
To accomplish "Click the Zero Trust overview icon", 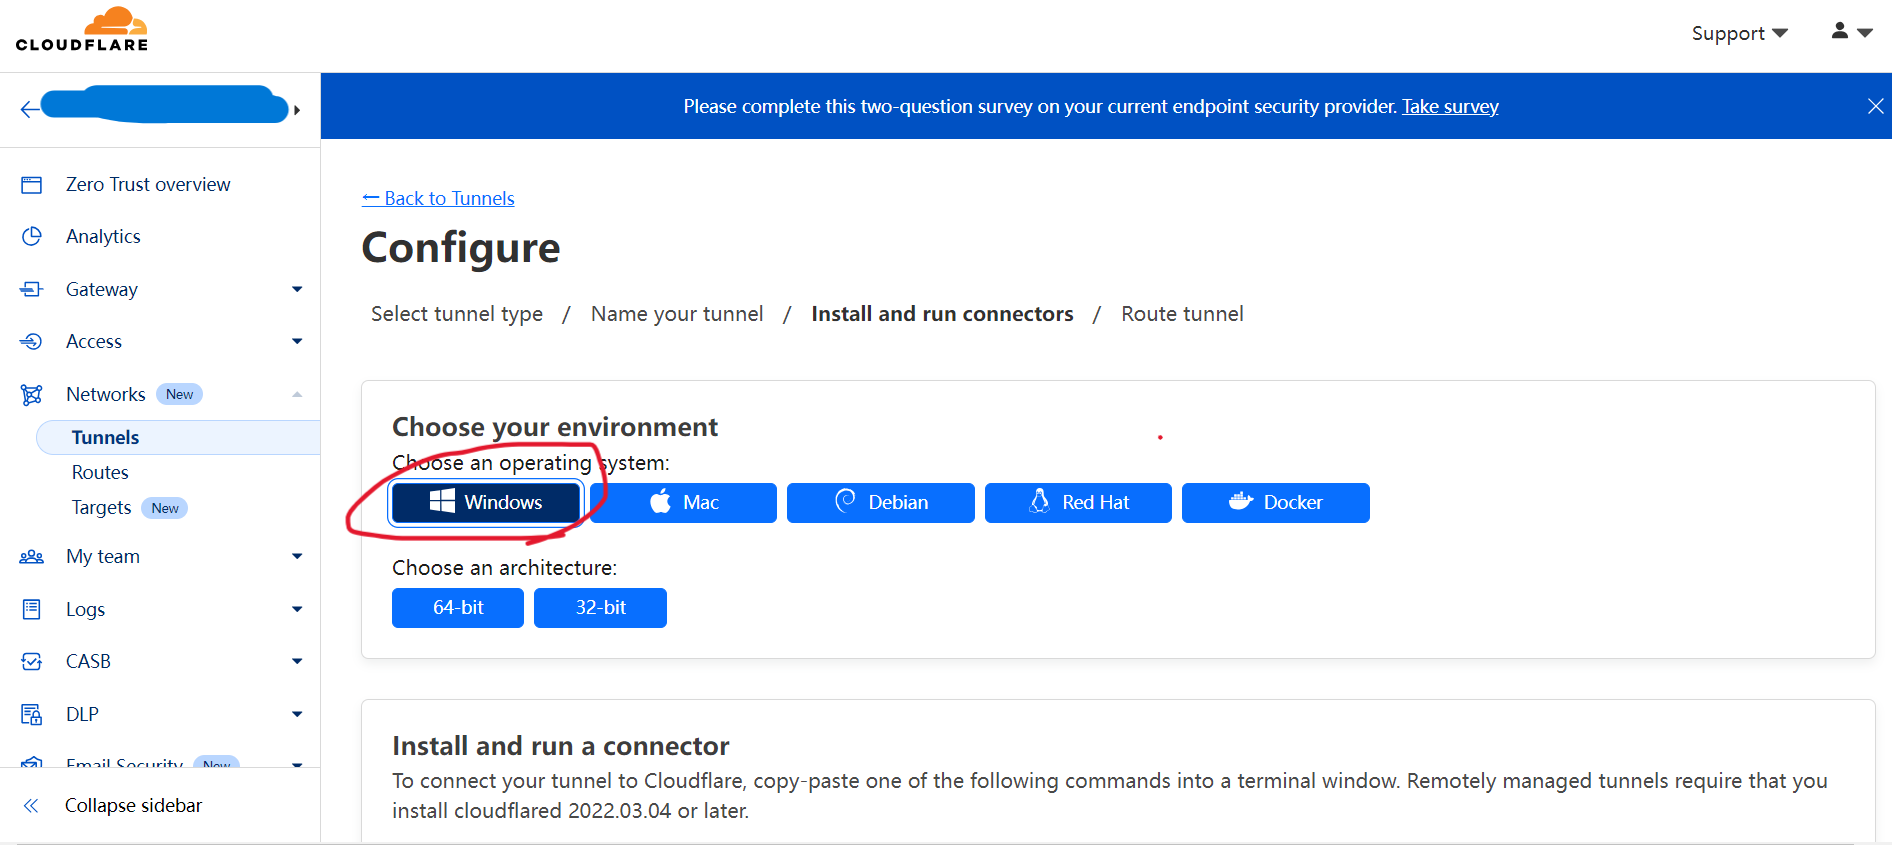I will point(32,185).
